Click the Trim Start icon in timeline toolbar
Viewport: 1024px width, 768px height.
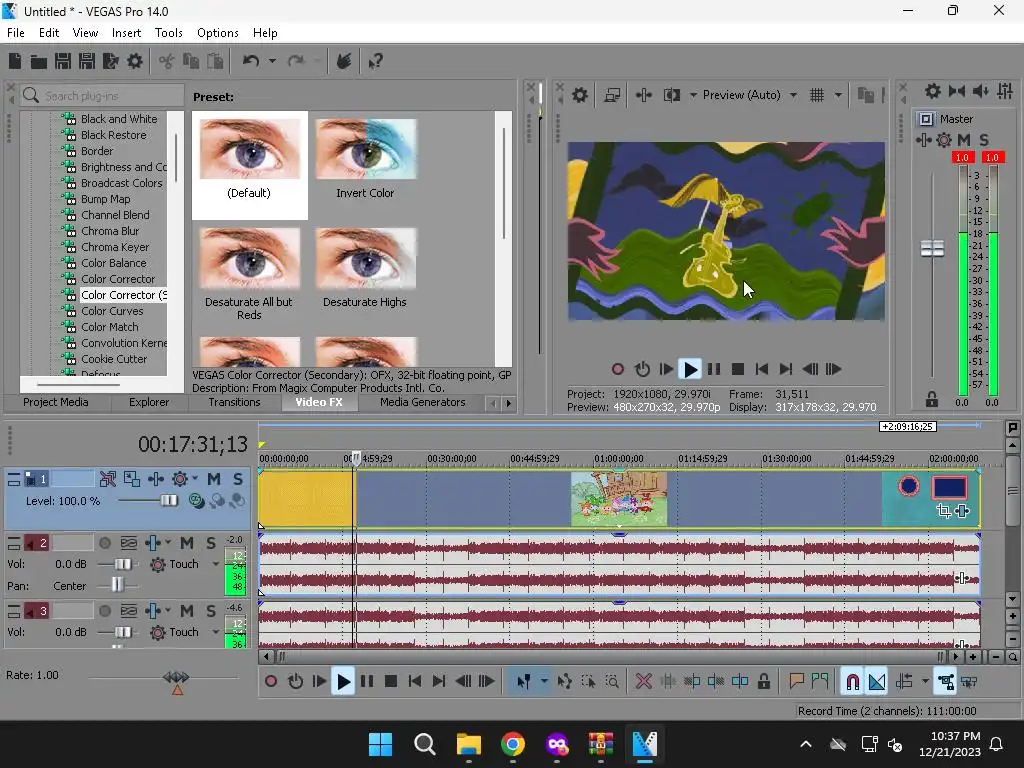[x=692, y=682]
